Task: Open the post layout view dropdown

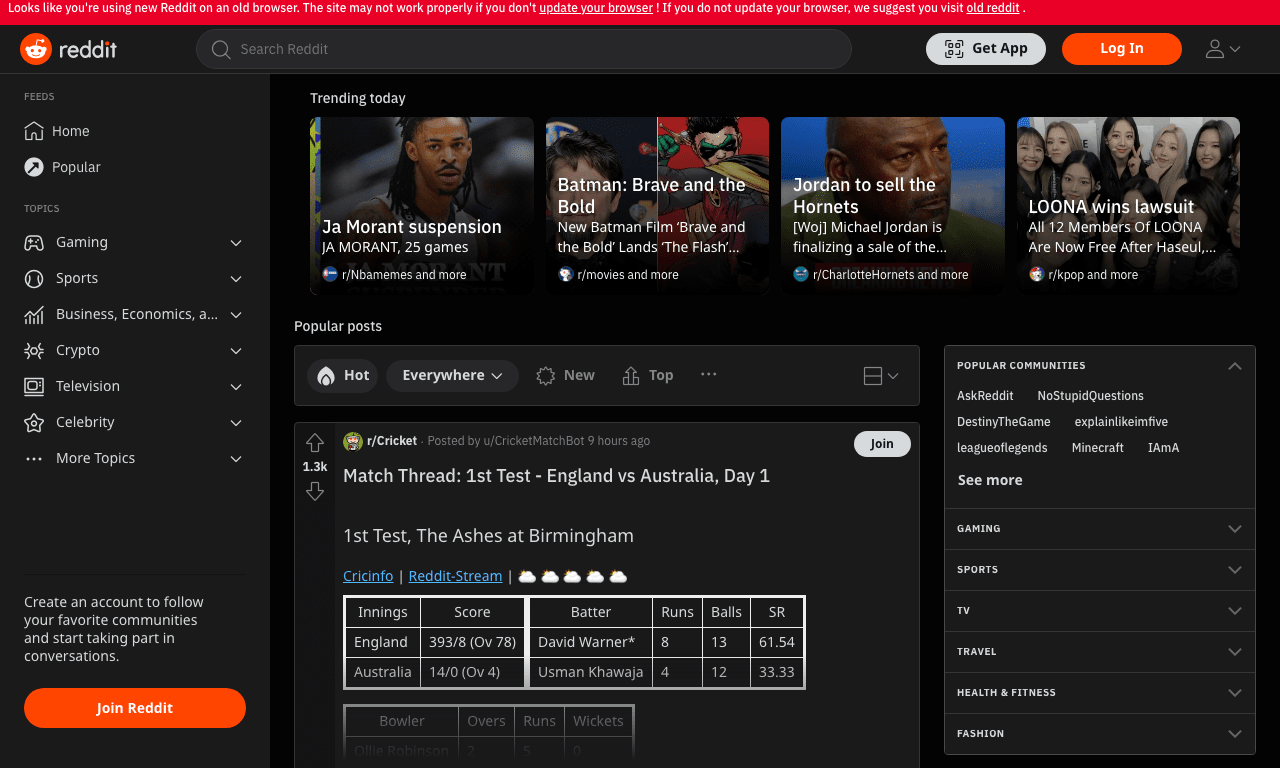Action: (881, 376)
